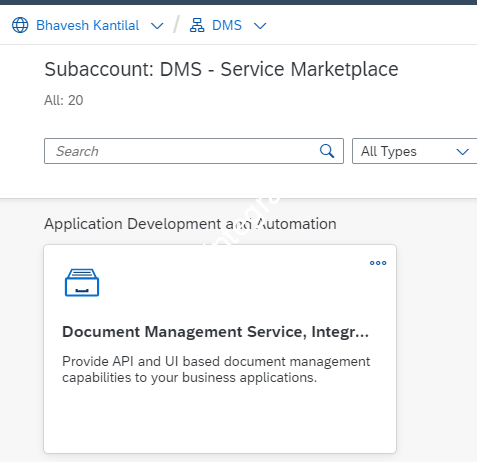The image size is (477, 462).
Task: Expand the DMS breadcrumb chevron
Action: (260, 26)
